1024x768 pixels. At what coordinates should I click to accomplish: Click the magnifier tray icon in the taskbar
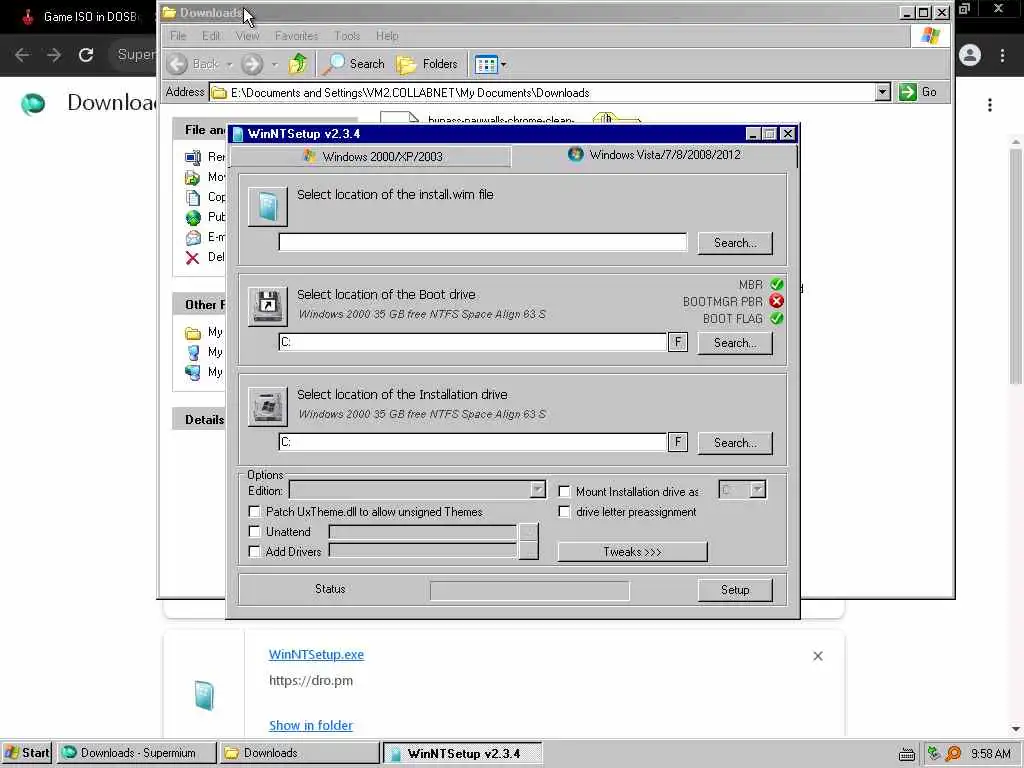point(953,754)
